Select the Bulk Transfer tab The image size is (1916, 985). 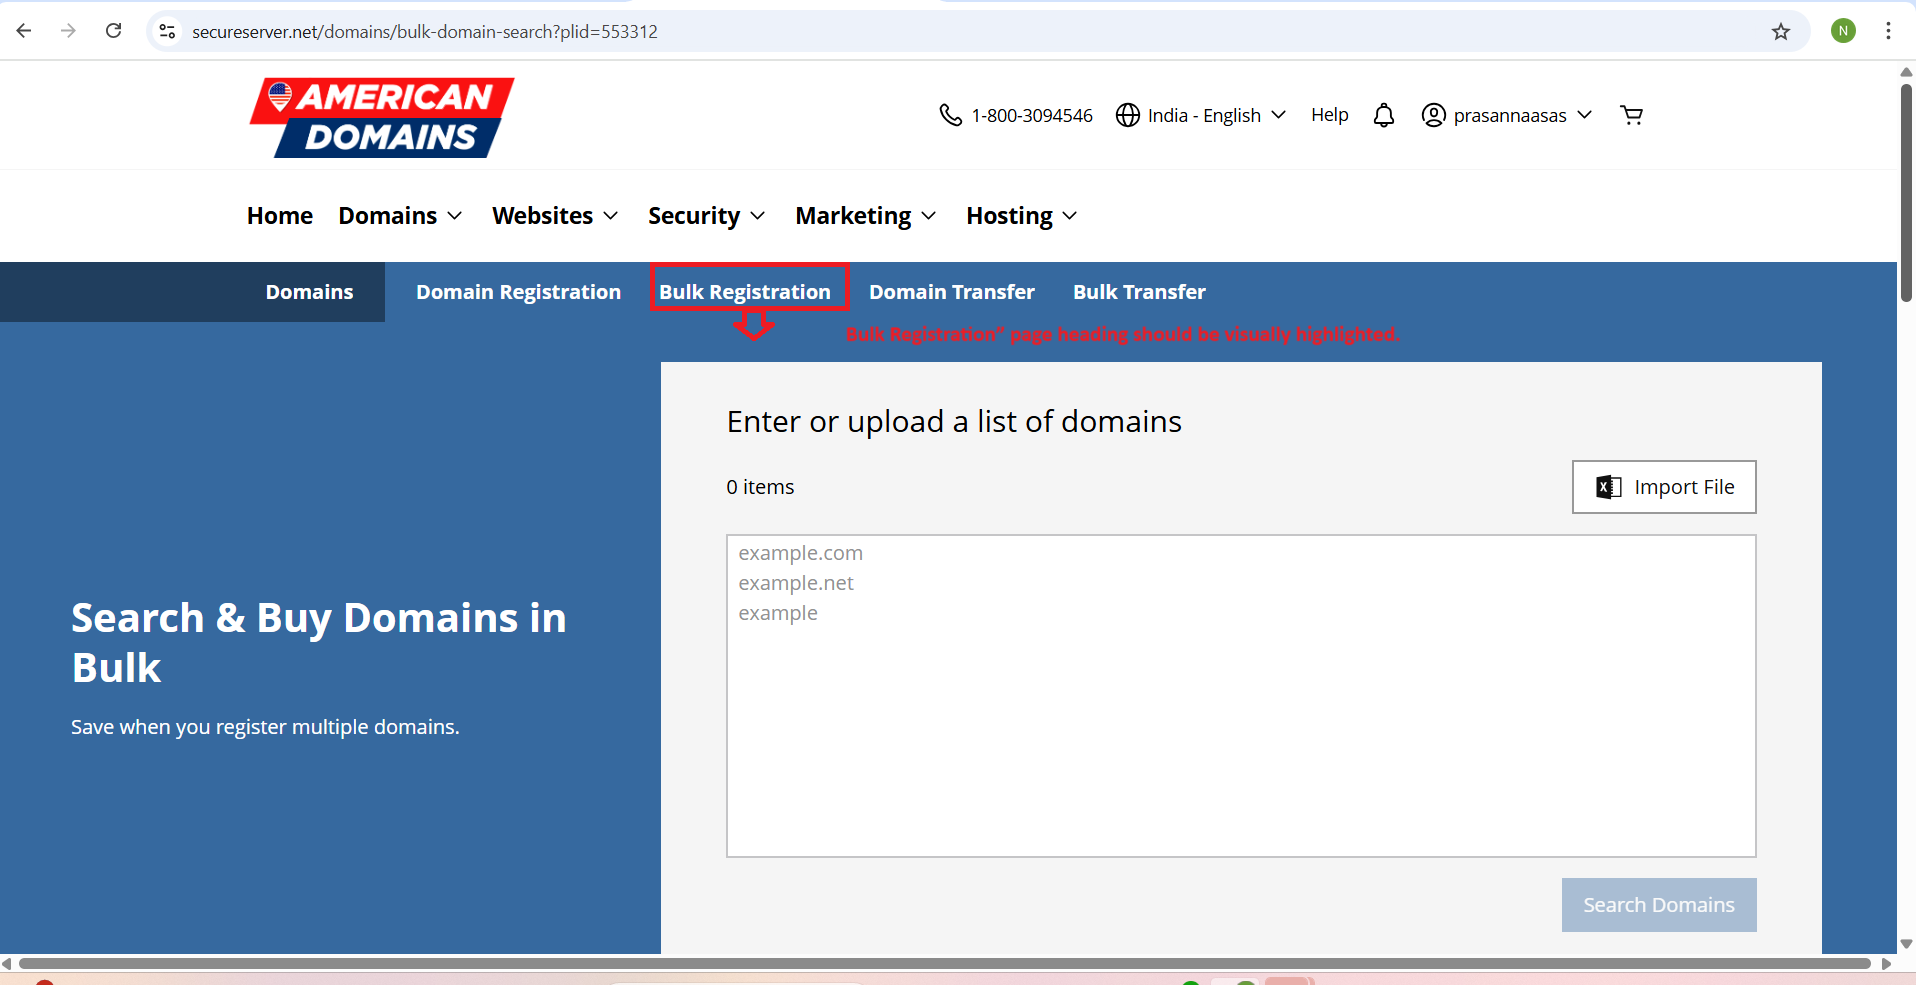(1139, 292)
